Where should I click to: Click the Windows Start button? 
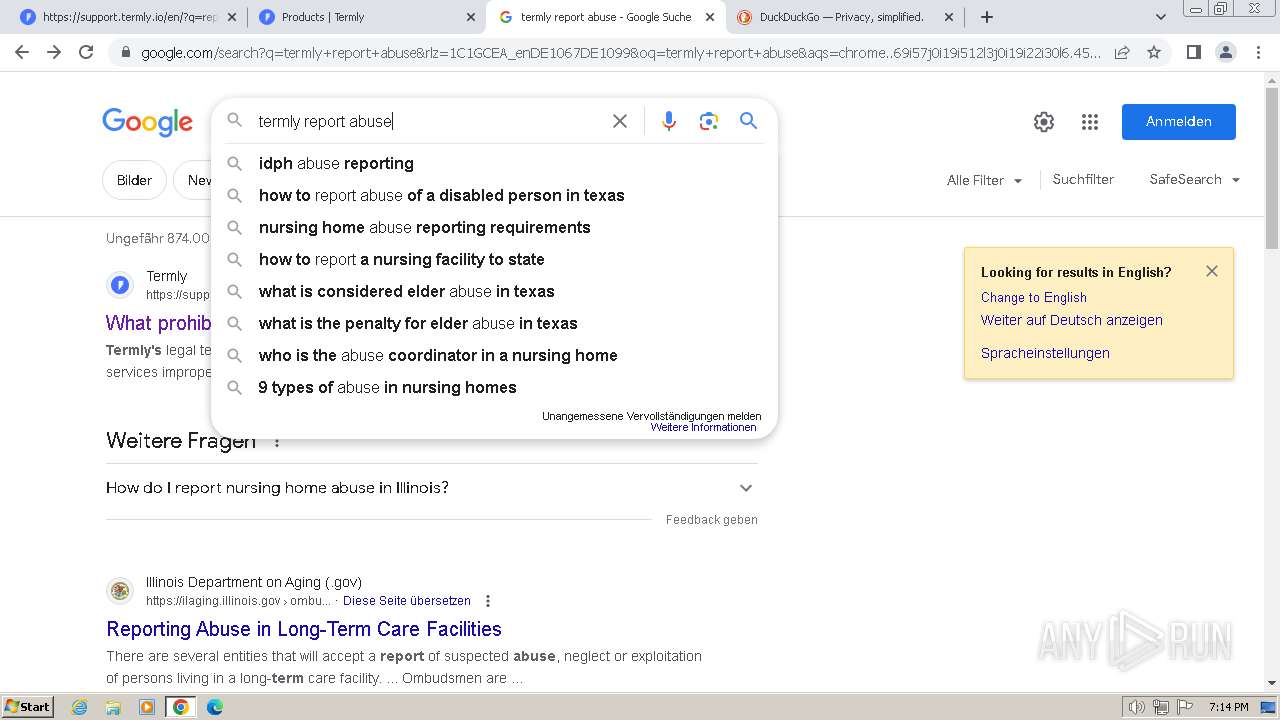pyautogui.click(x=27, y=707)
